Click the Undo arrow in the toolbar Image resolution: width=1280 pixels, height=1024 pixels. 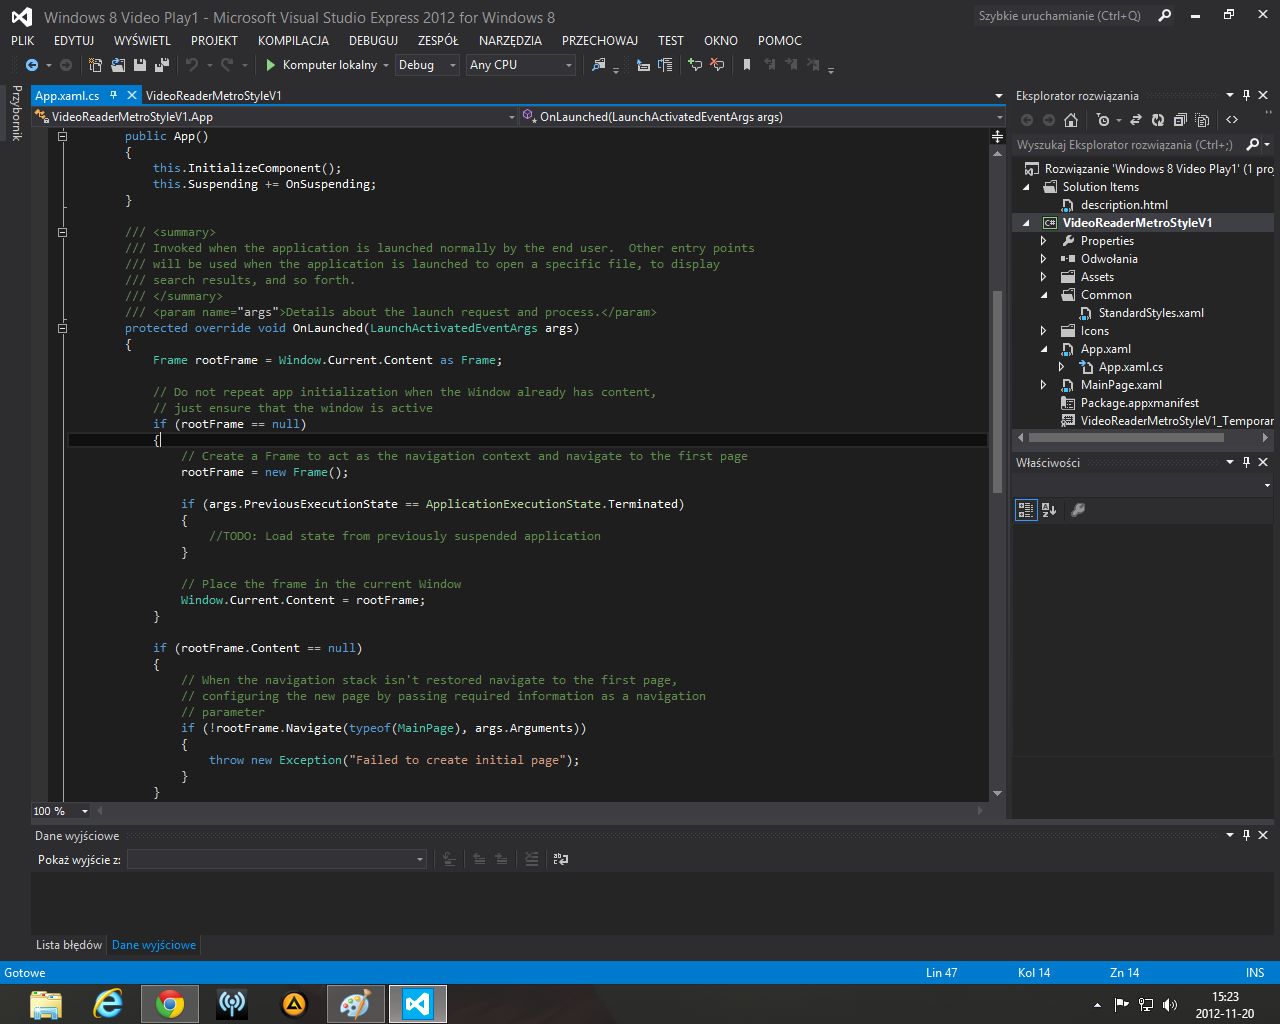(x=192, y=65)
